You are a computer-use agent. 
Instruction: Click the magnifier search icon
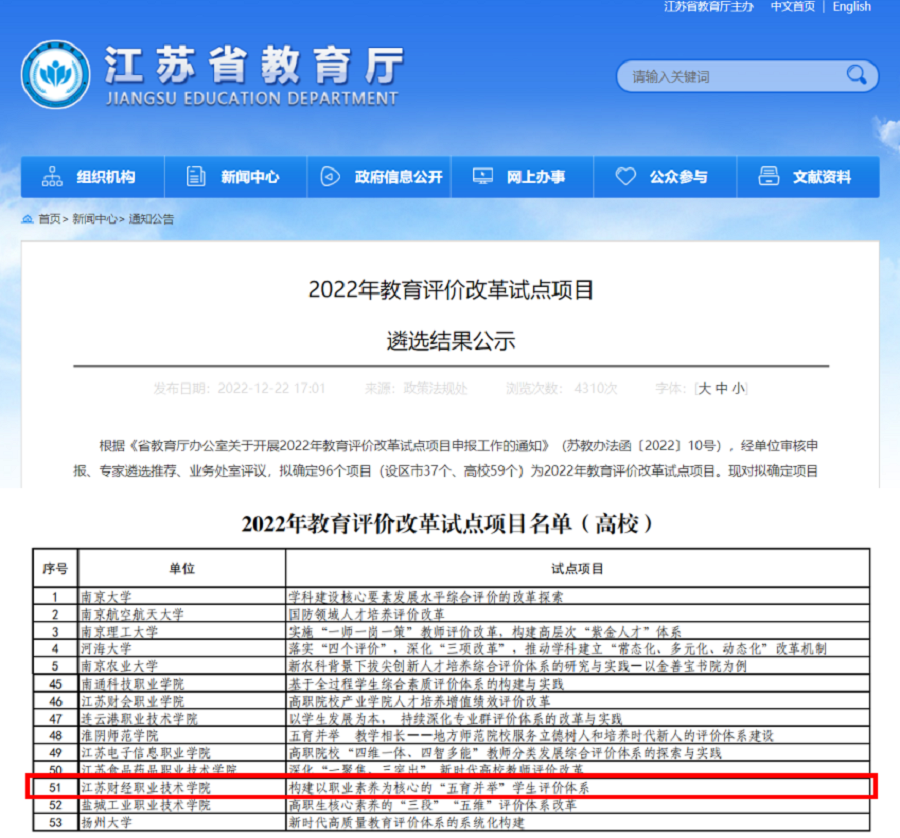pos(856,75)
